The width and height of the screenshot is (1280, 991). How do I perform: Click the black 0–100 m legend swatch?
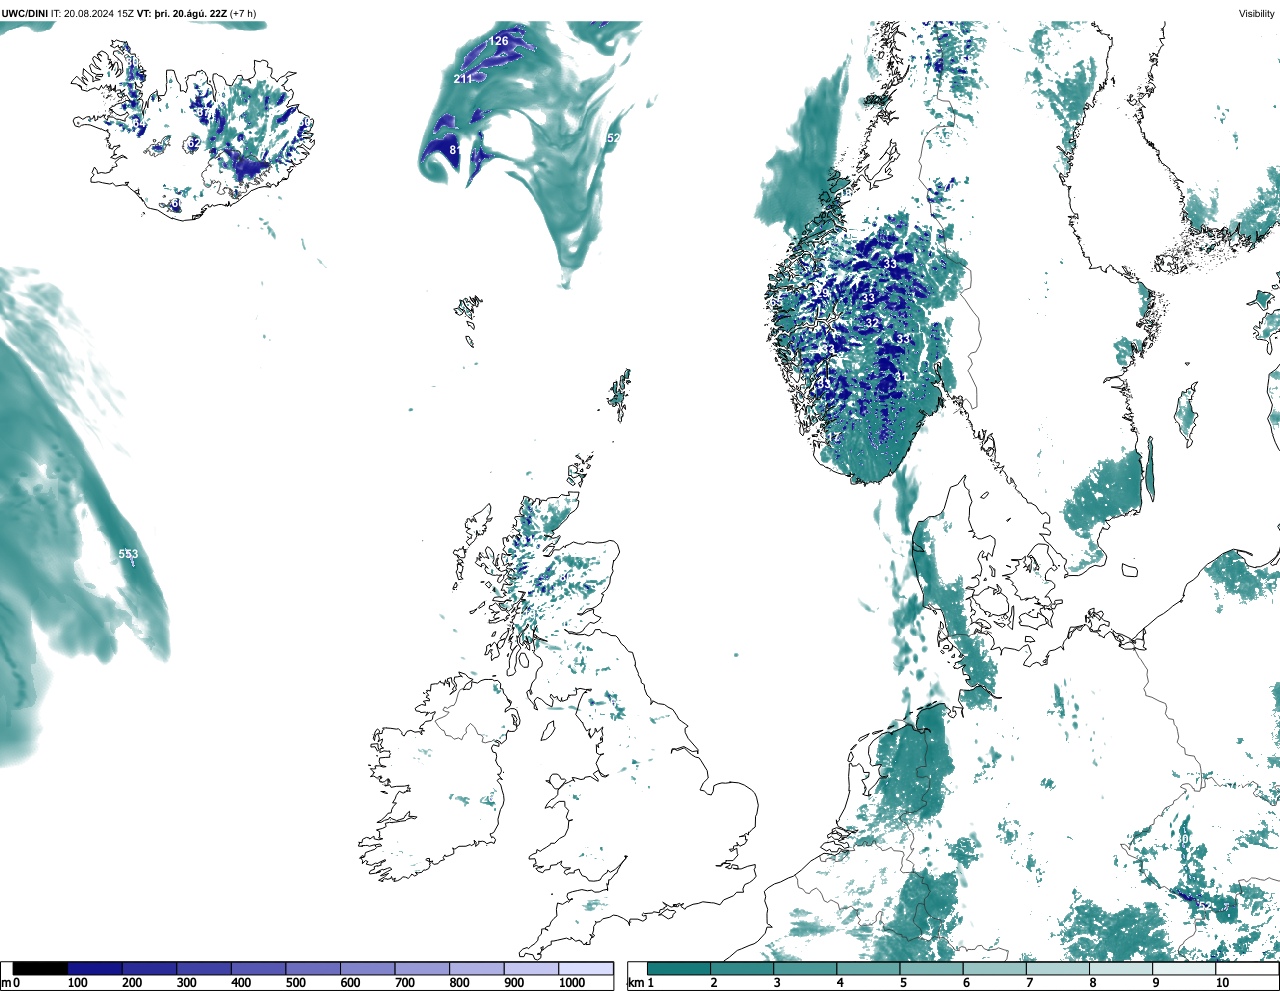pos(41,968)
